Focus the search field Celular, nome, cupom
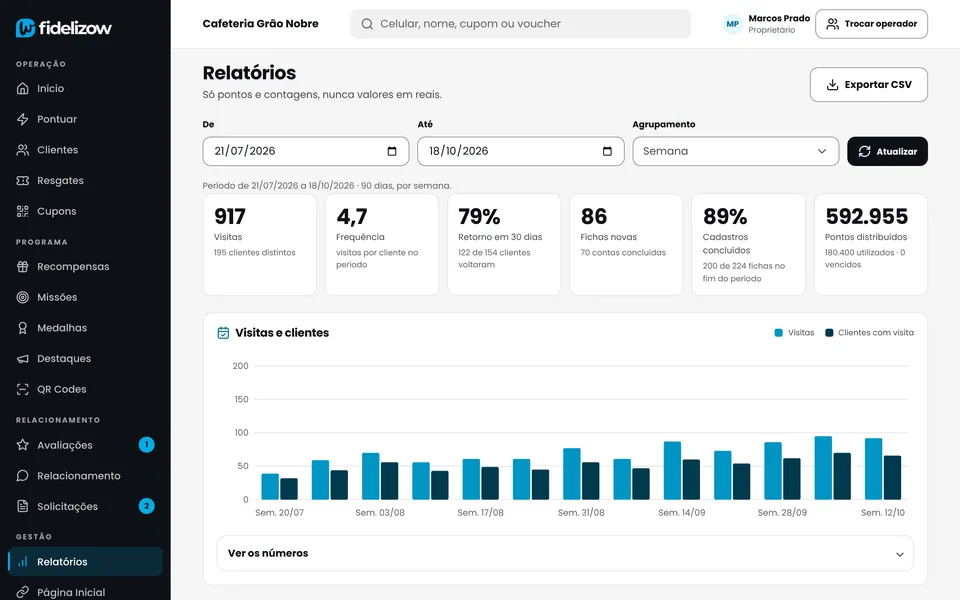 pos(520,24)
